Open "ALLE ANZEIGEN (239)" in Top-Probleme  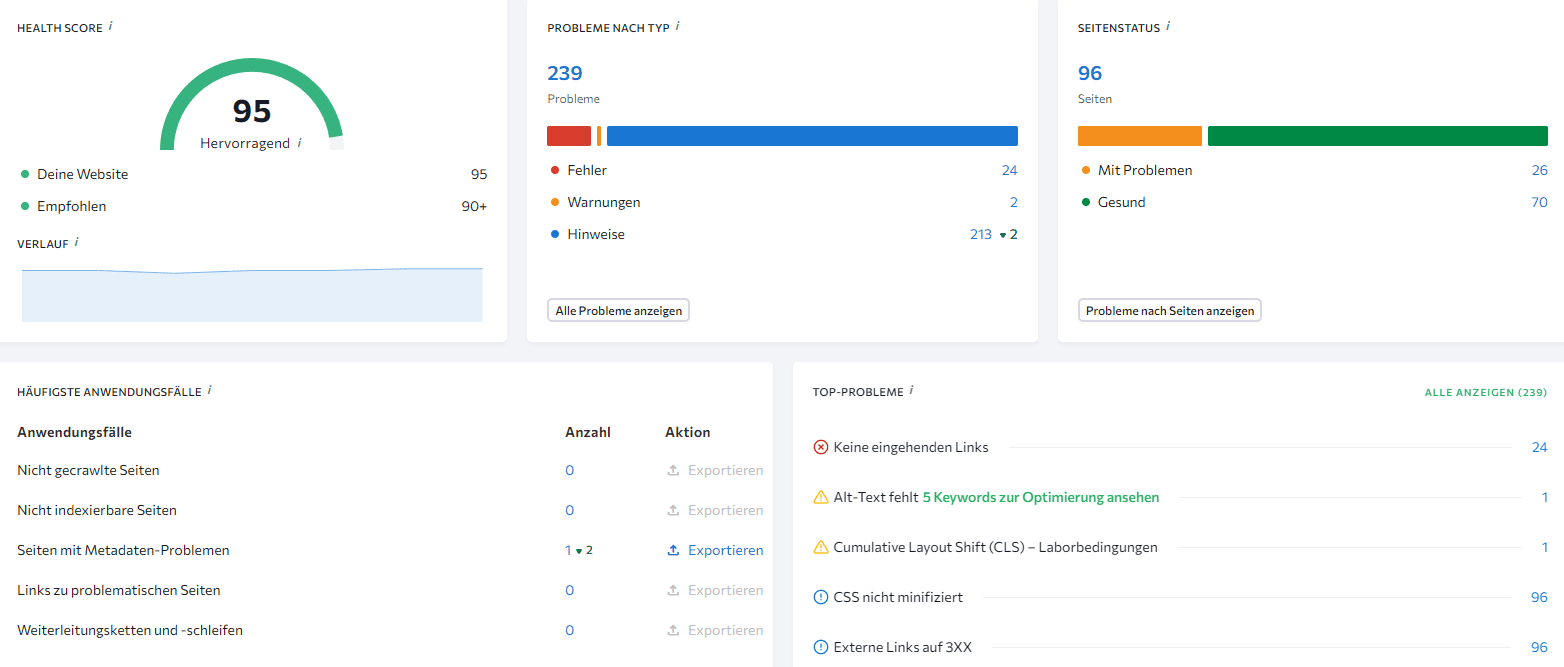click(x=1486, y=392)
